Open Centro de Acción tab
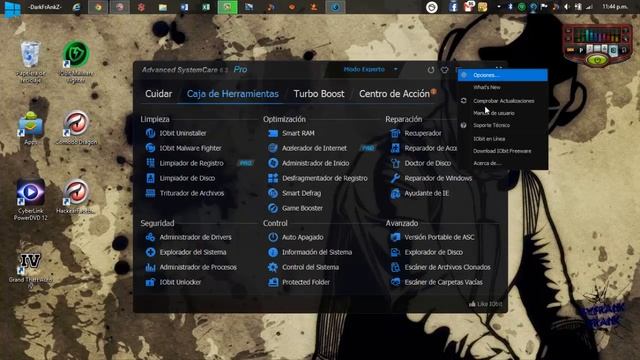640x360 pixels. (x=394, y=94)
